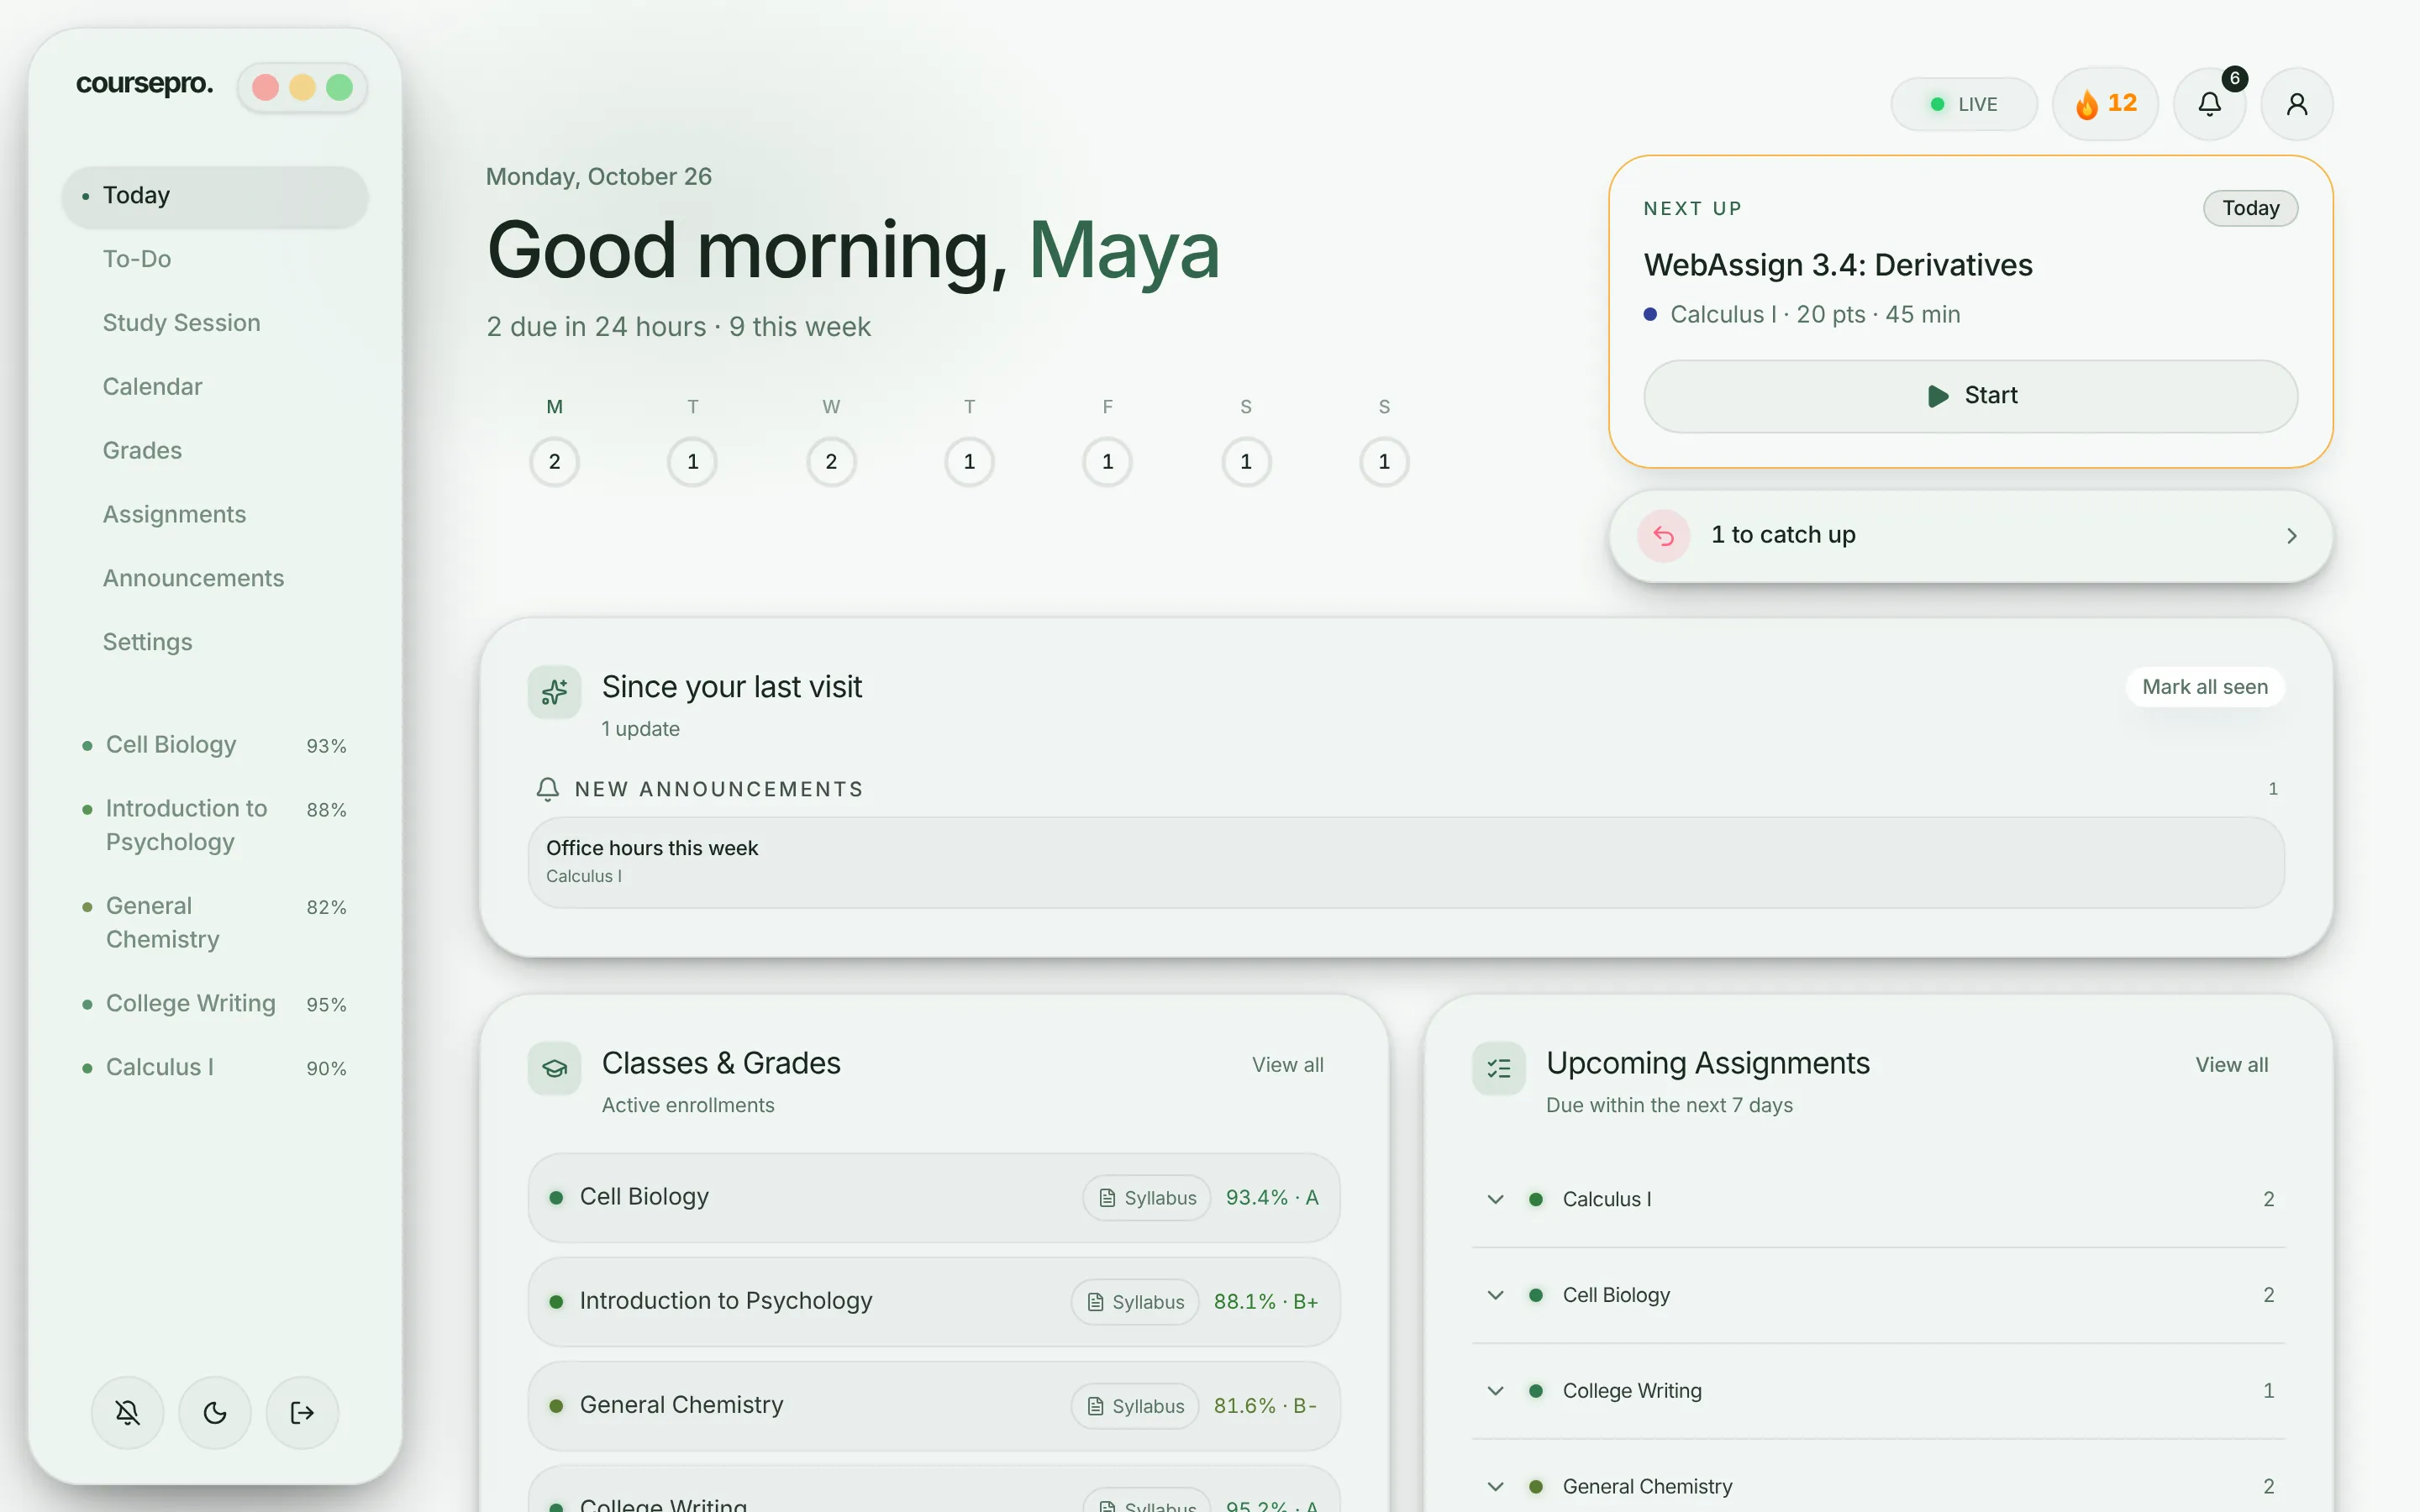Click Mark all seen
Screen dimensions: 2420x1512
(x=2204, y=687)
